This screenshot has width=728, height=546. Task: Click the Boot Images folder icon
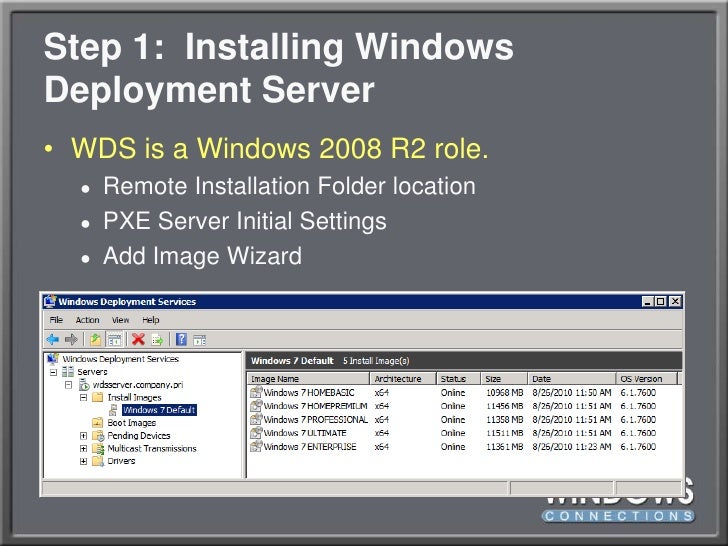98,422
